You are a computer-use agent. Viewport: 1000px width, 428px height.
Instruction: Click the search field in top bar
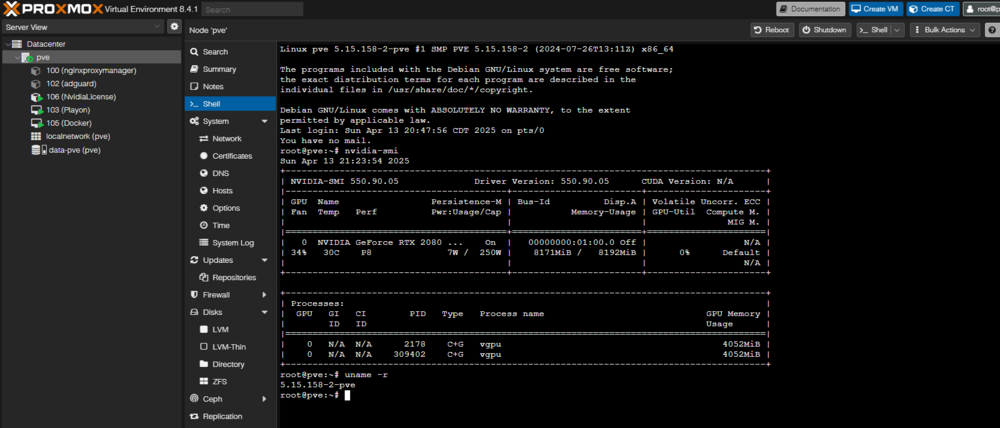click(x=253, y=10)
